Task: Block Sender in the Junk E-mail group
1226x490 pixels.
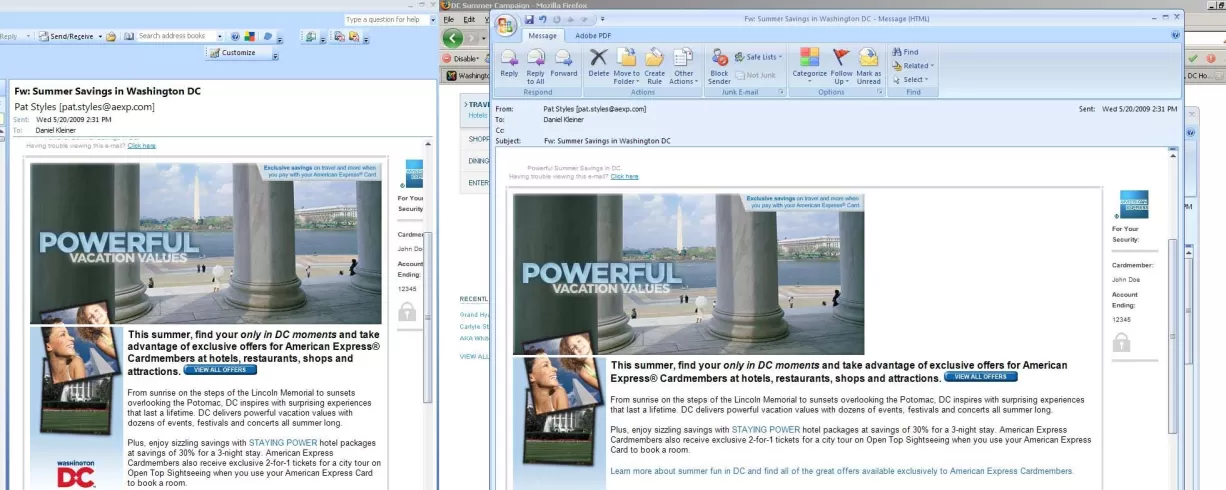Action: pos(719,62)
